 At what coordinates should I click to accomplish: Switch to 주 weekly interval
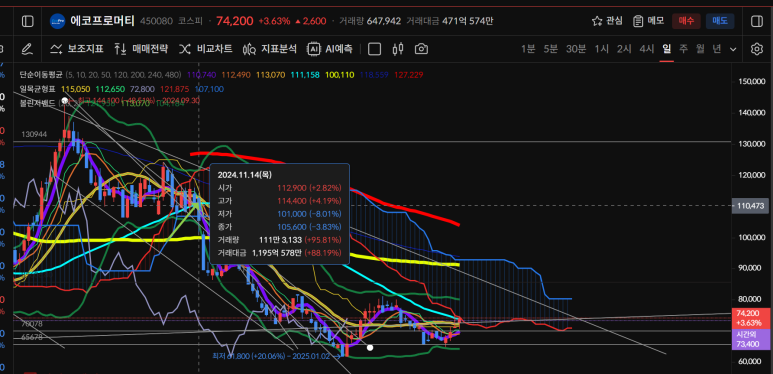(683, 49)
